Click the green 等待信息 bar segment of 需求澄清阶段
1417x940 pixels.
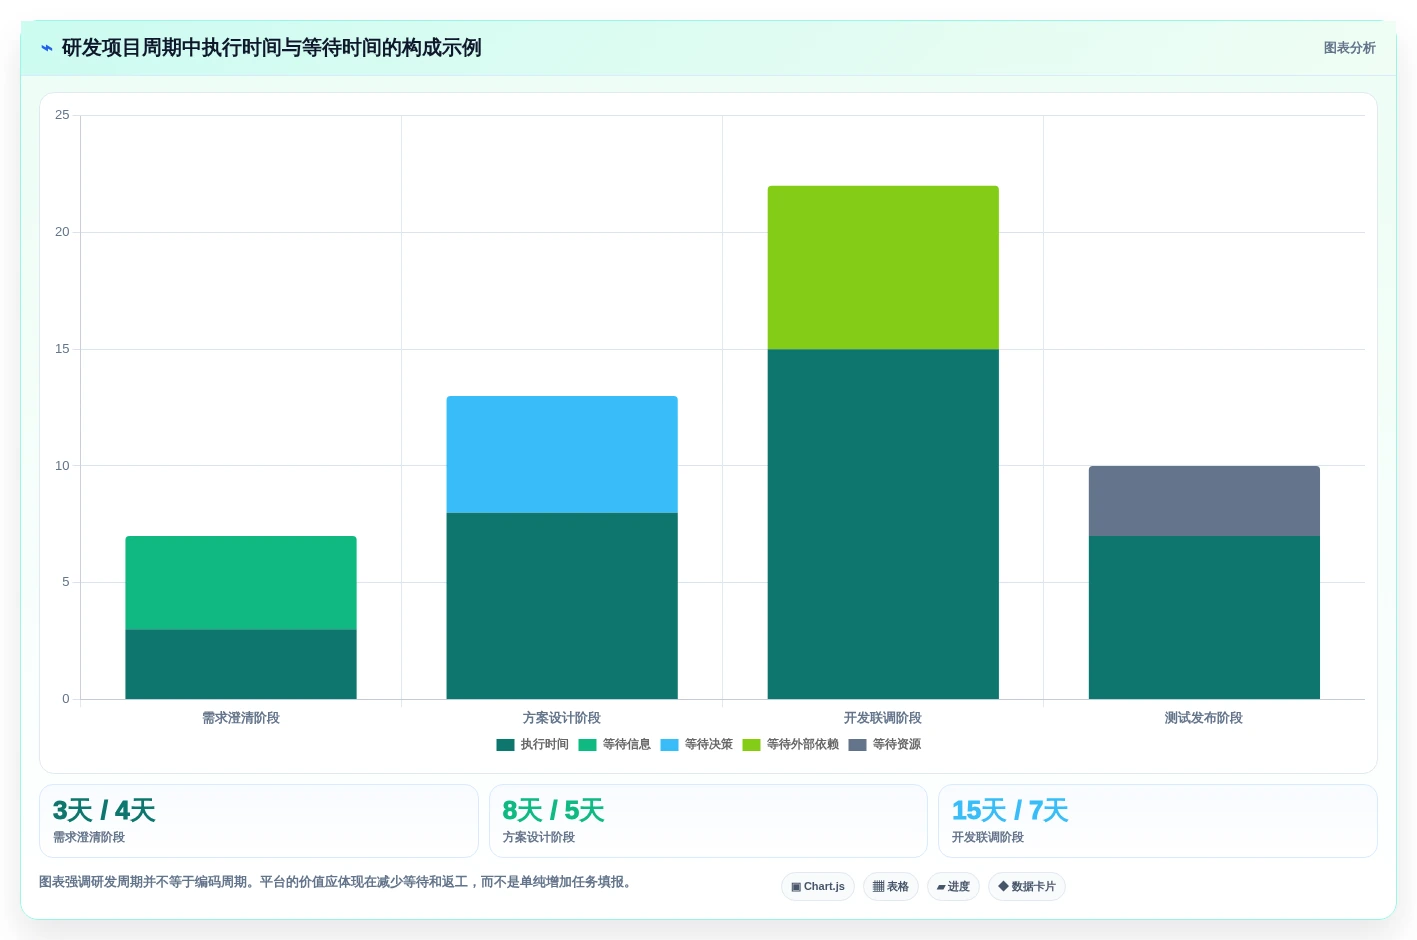[241, 583]
